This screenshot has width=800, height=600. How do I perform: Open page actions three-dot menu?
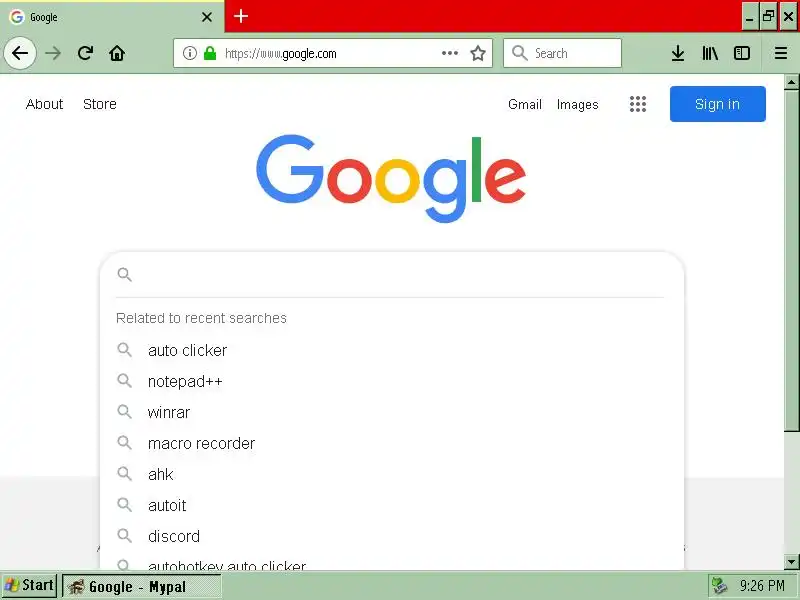[449, 53]
